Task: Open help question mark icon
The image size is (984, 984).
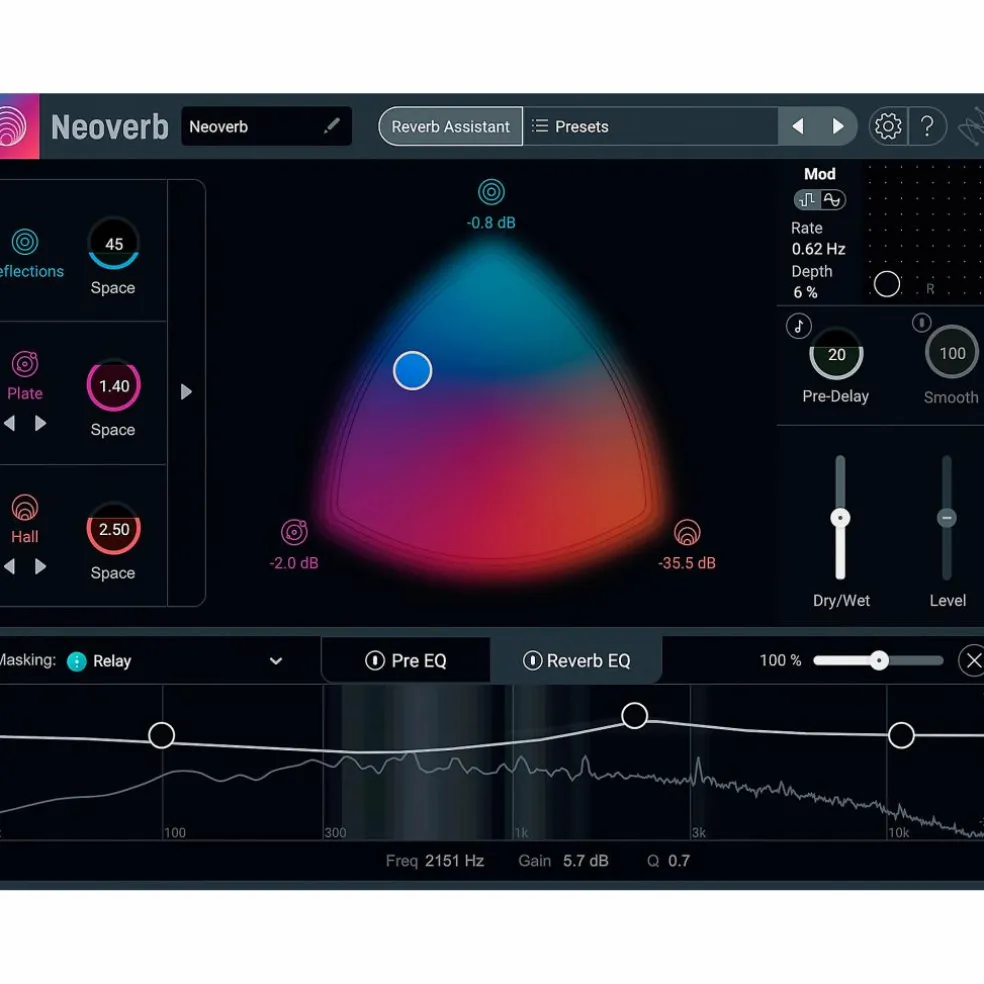Action: click(927, 126)
